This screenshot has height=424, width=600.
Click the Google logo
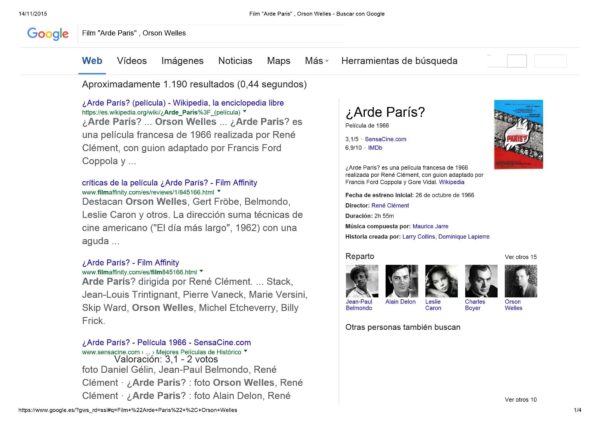tap(48, 34)
